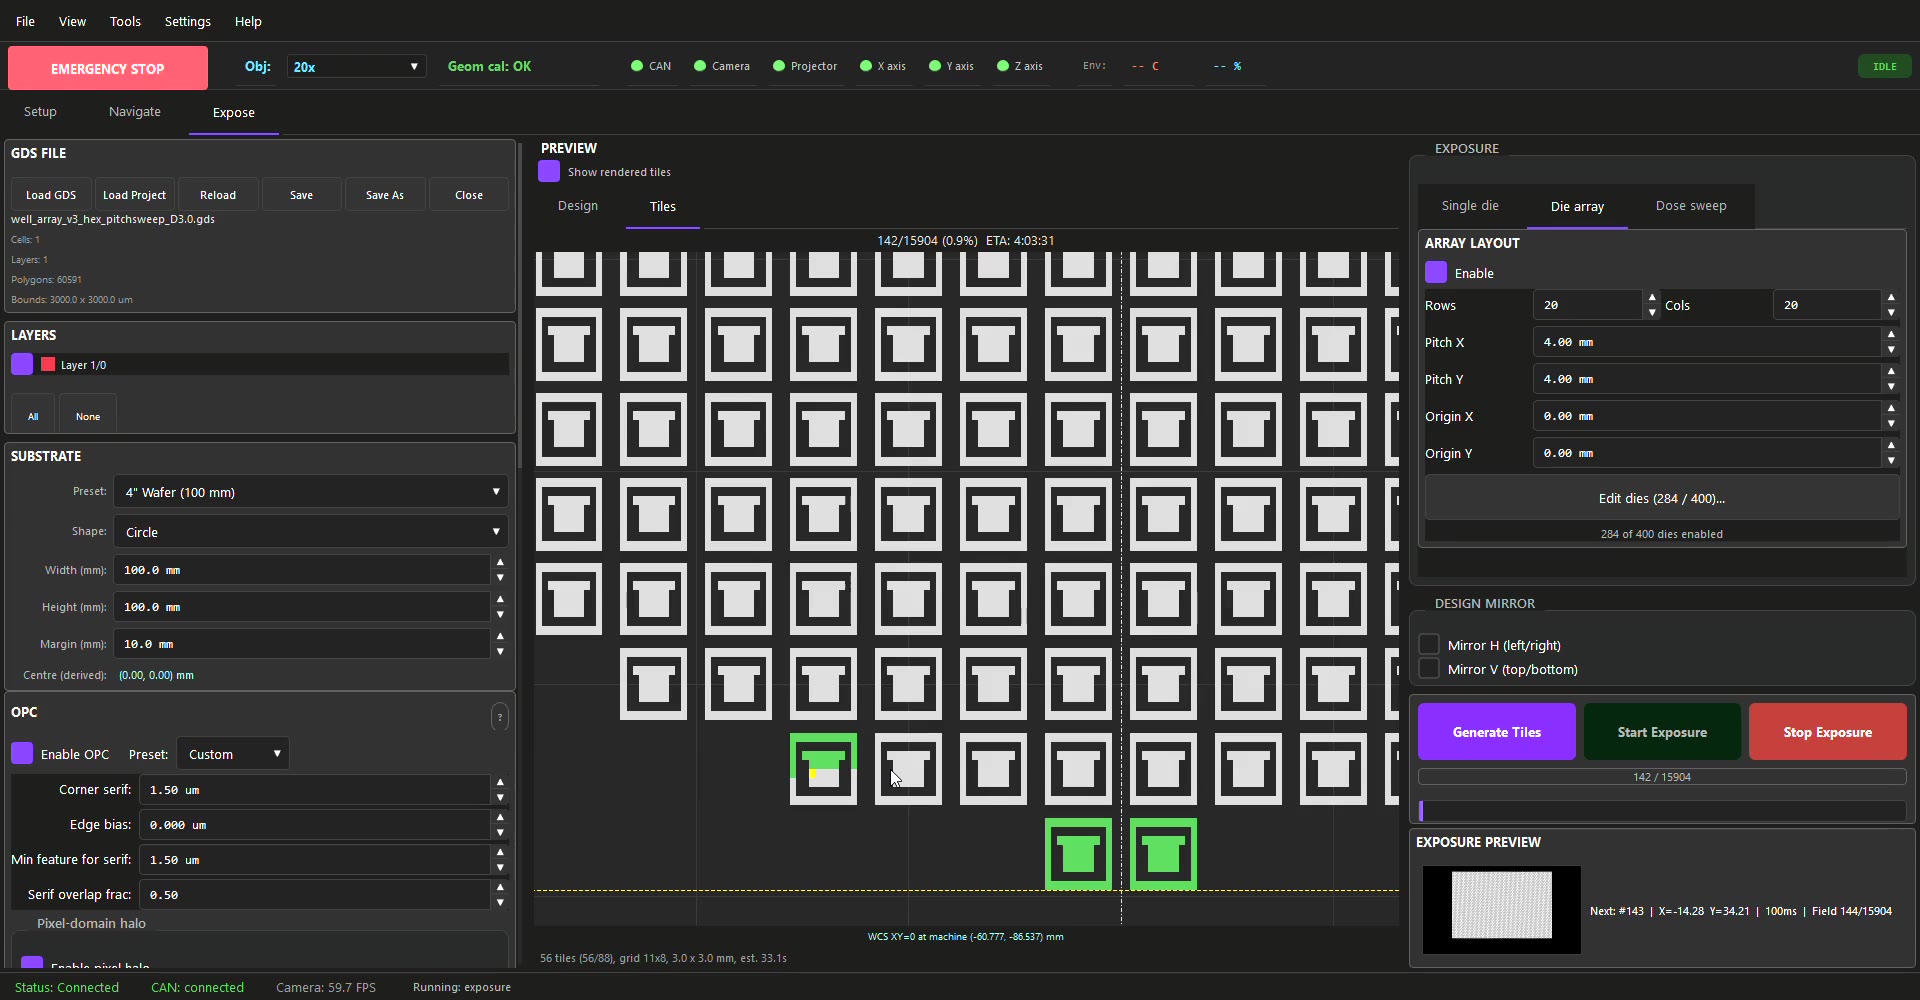The width and height of the screenshot is (1920, 1000).
Task: Open the Obj 20x objective dropdown
Action: 356,66
